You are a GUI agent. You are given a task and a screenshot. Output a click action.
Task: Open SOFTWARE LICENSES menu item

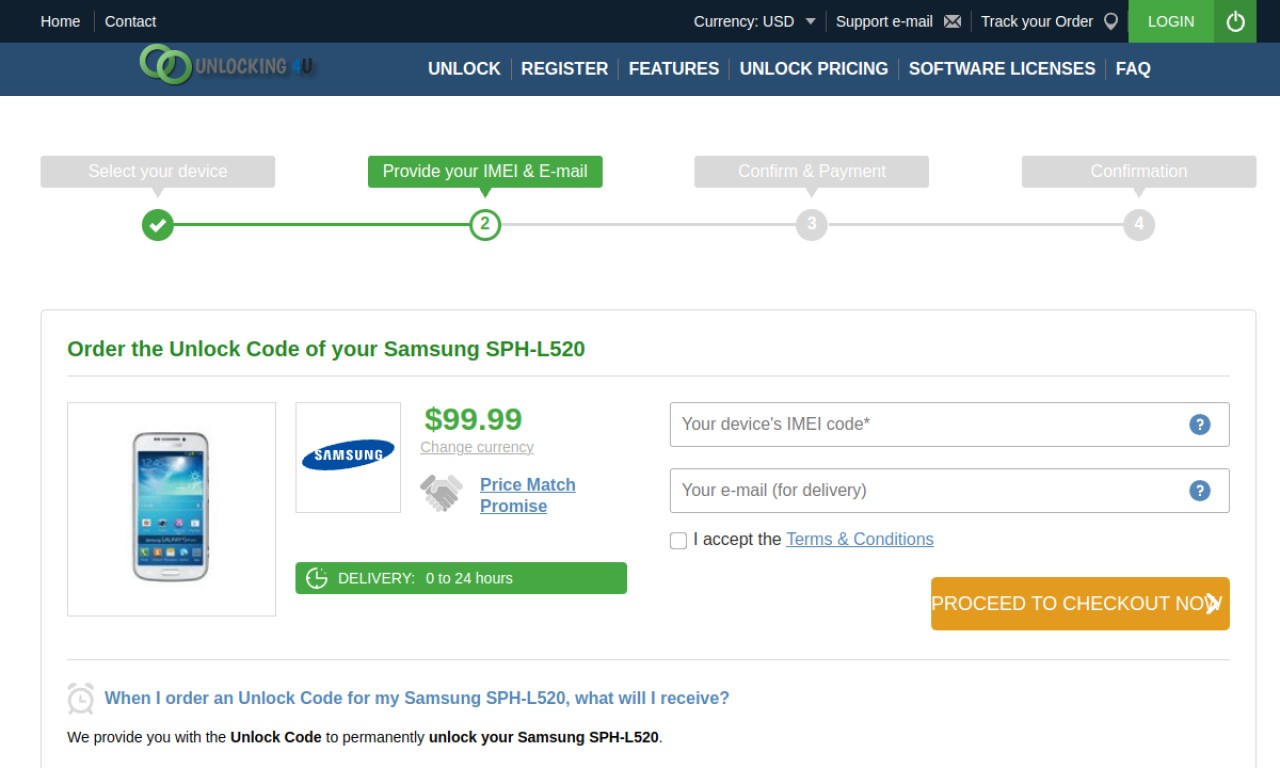[1002, 69]
